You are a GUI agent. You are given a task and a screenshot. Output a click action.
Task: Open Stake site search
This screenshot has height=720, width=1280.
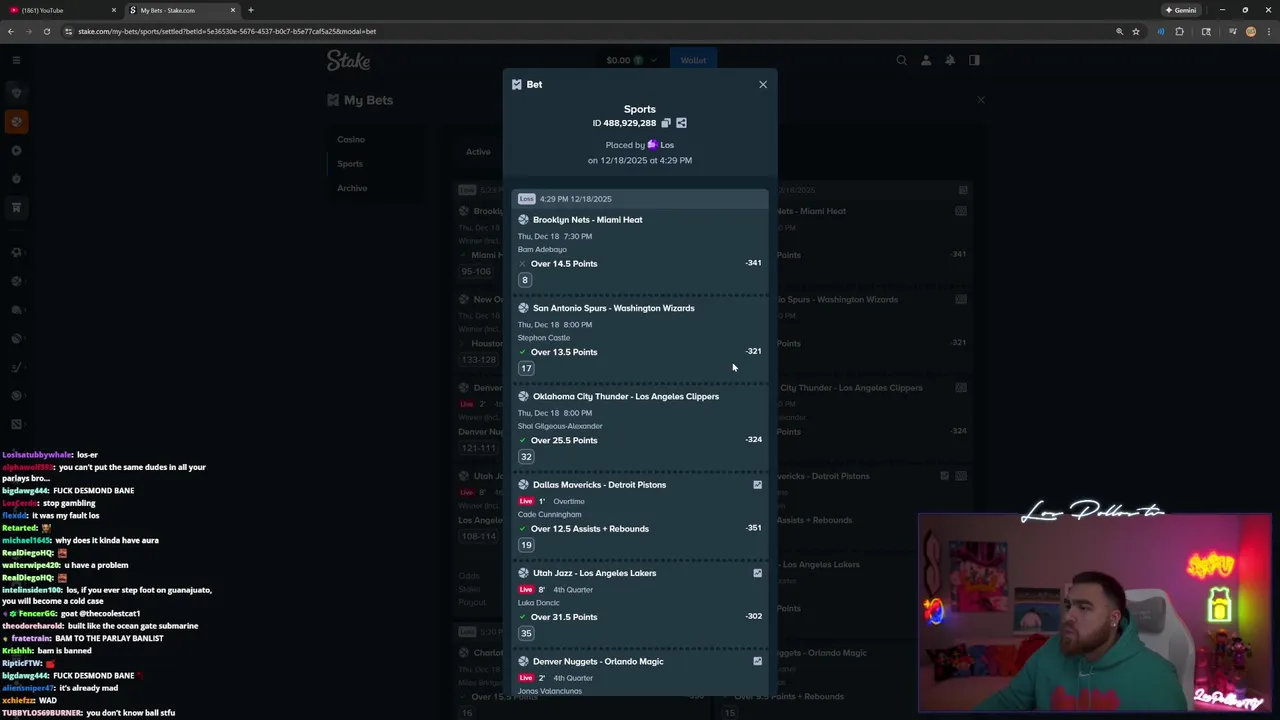coord(901,60)
